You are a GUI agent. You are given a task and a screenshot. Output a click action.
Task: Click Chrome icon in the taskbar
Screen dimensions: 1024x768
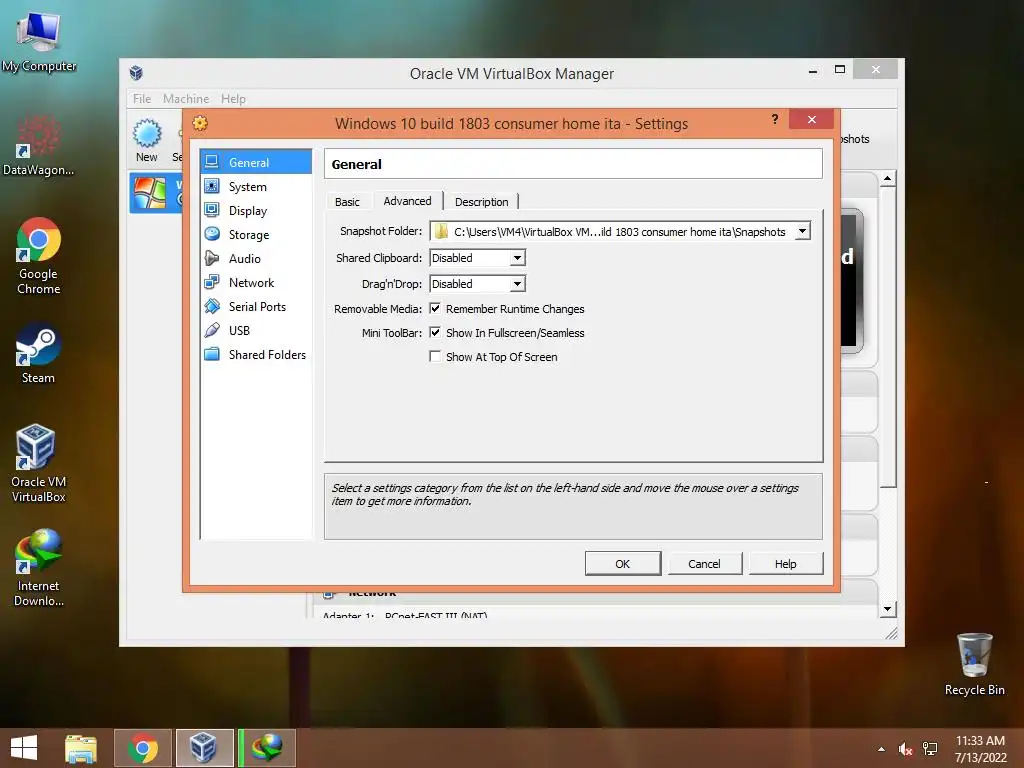click(x=143, y=748)
